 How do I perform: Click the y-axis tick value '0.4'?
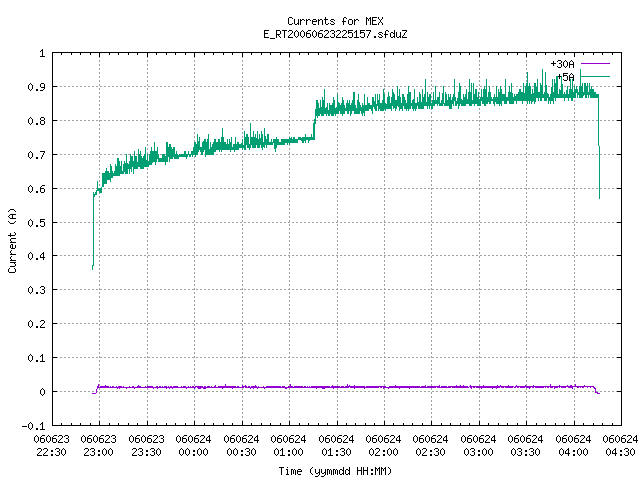[36, 256]
